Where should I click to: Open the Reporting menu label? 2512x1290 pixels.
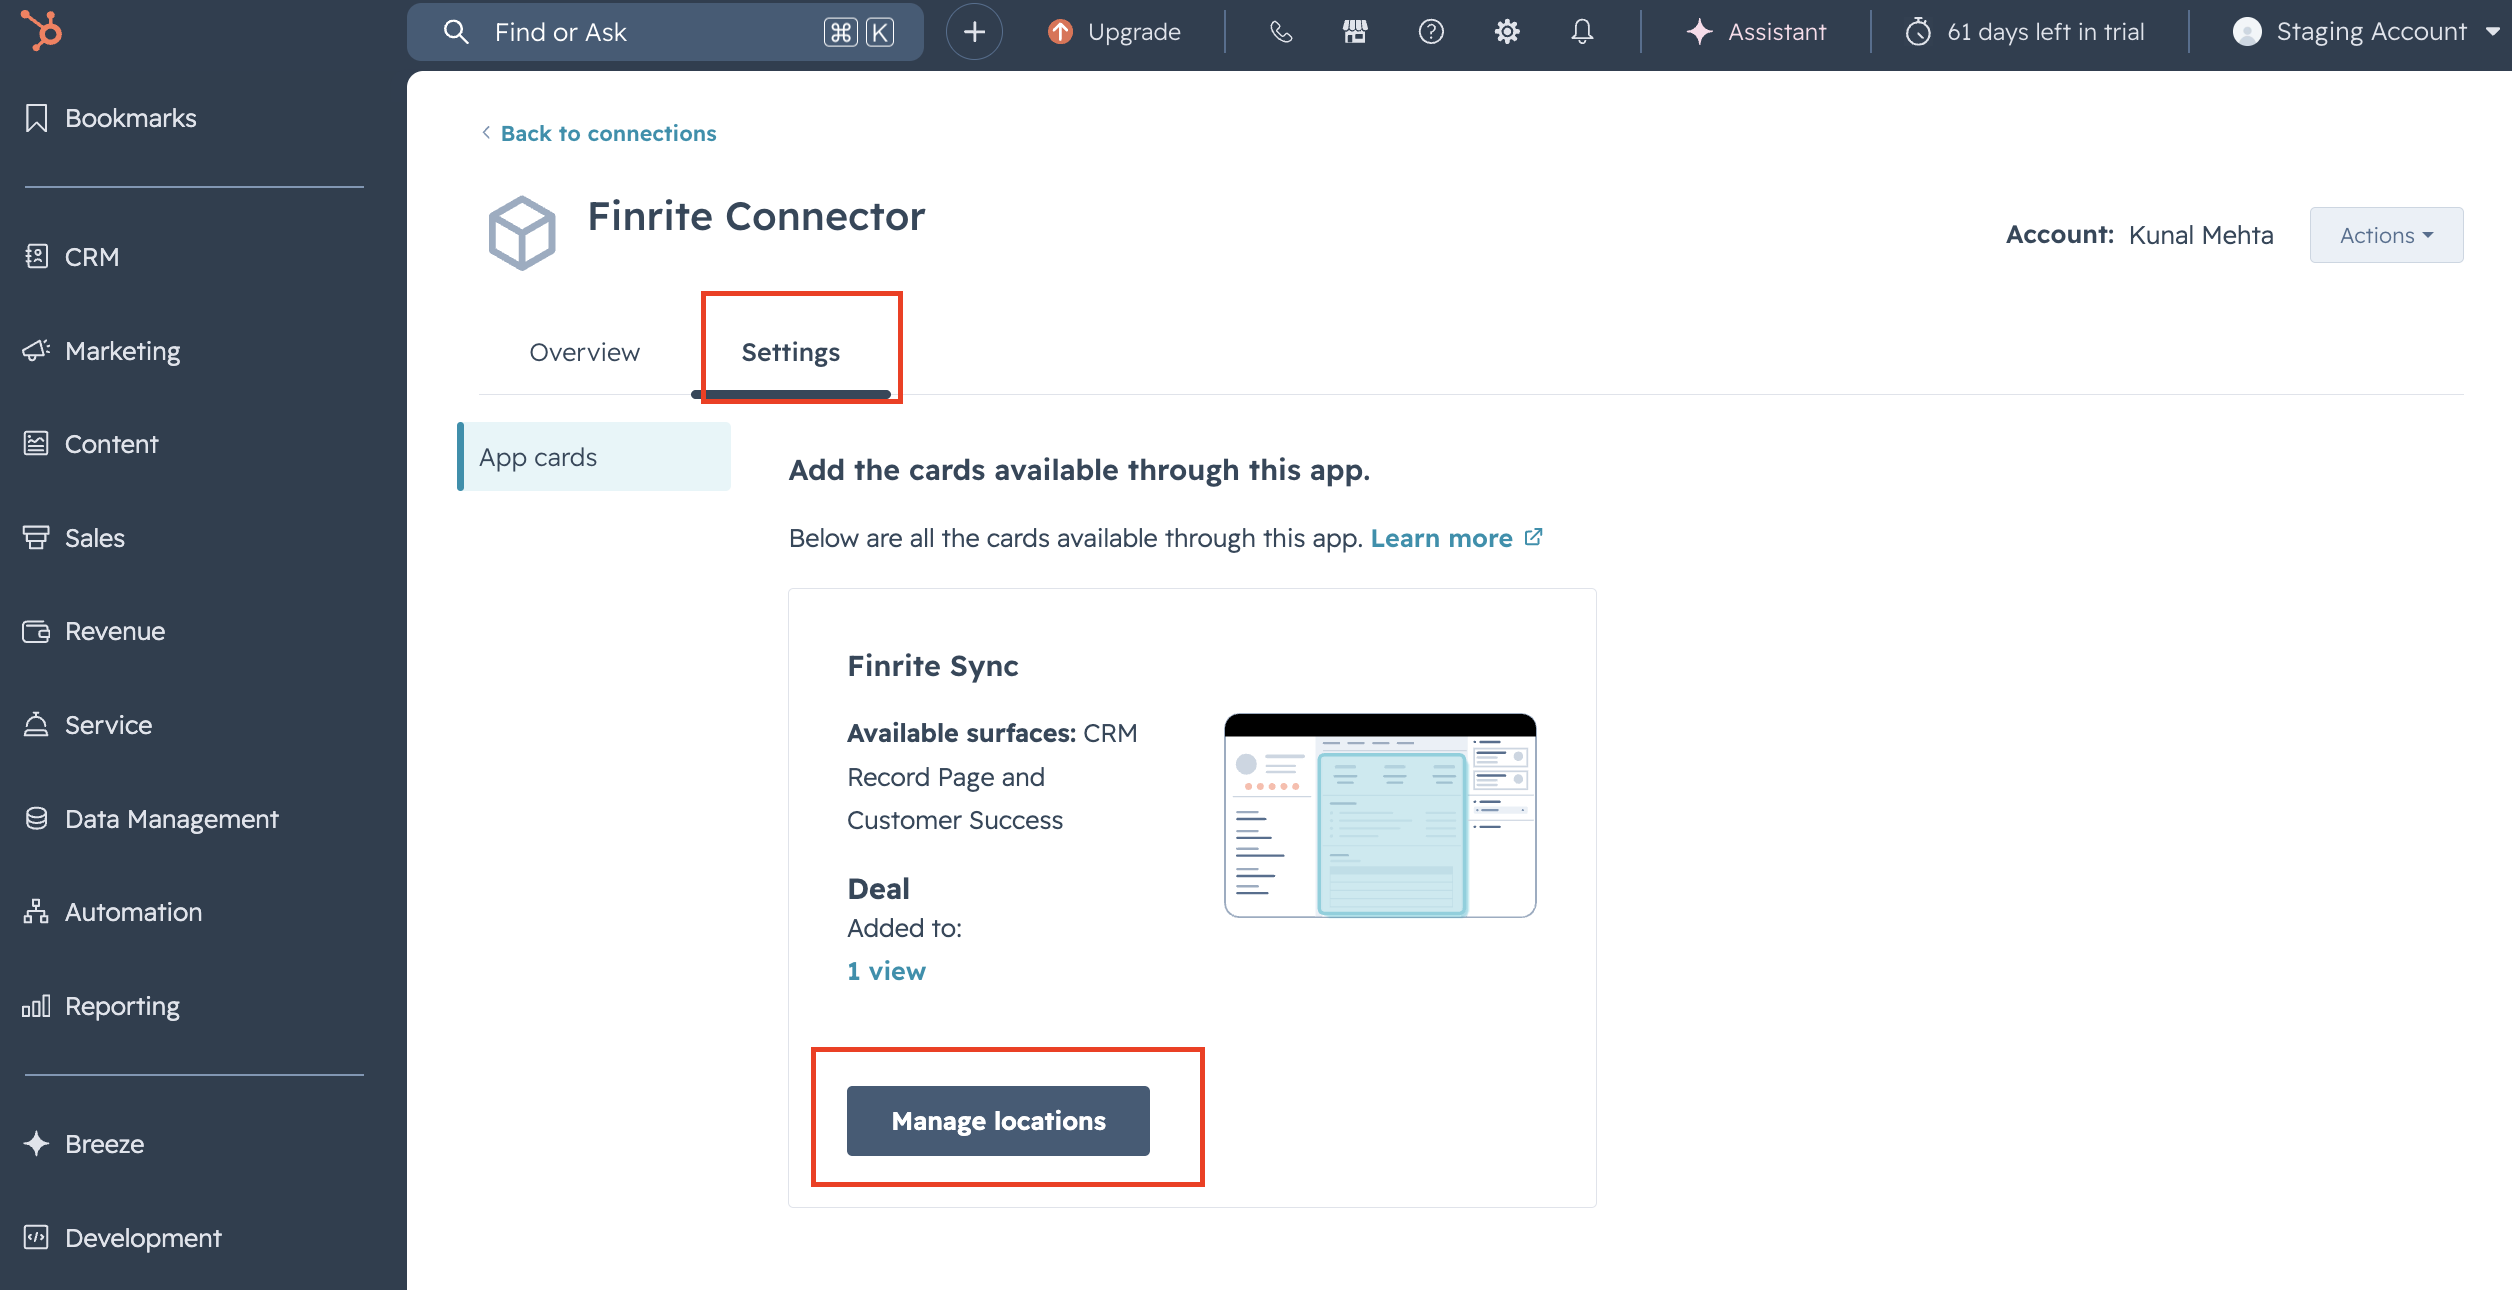point(123,1006)
